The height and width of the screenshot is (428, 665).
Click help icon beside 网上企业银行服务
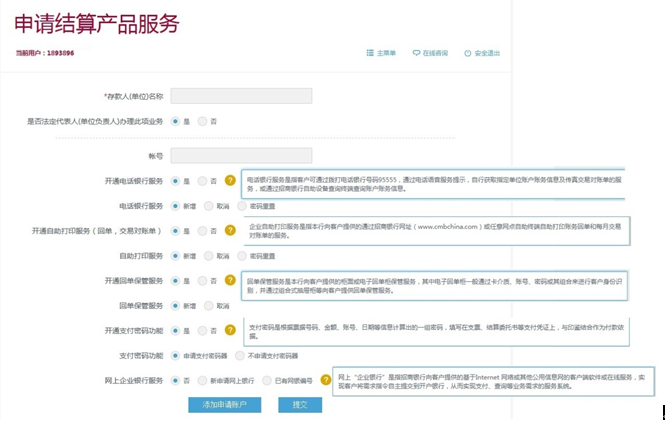pos(326,380)
